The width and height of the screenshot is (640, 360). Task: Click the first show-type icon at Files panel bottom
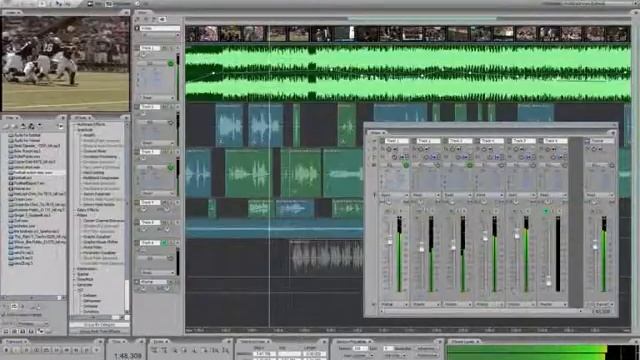pyautogui.click(x=6, y=331)
